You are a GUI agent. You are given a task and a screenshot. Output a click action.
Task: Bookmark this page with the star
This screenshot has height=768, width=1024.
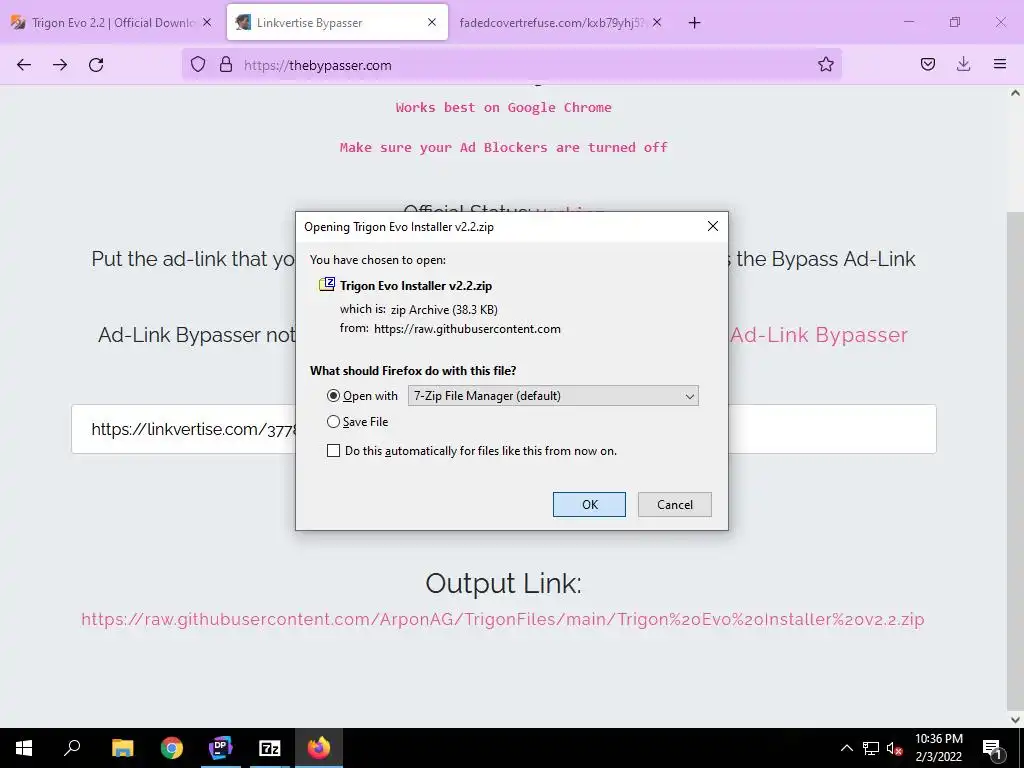(x=825, y=65)
